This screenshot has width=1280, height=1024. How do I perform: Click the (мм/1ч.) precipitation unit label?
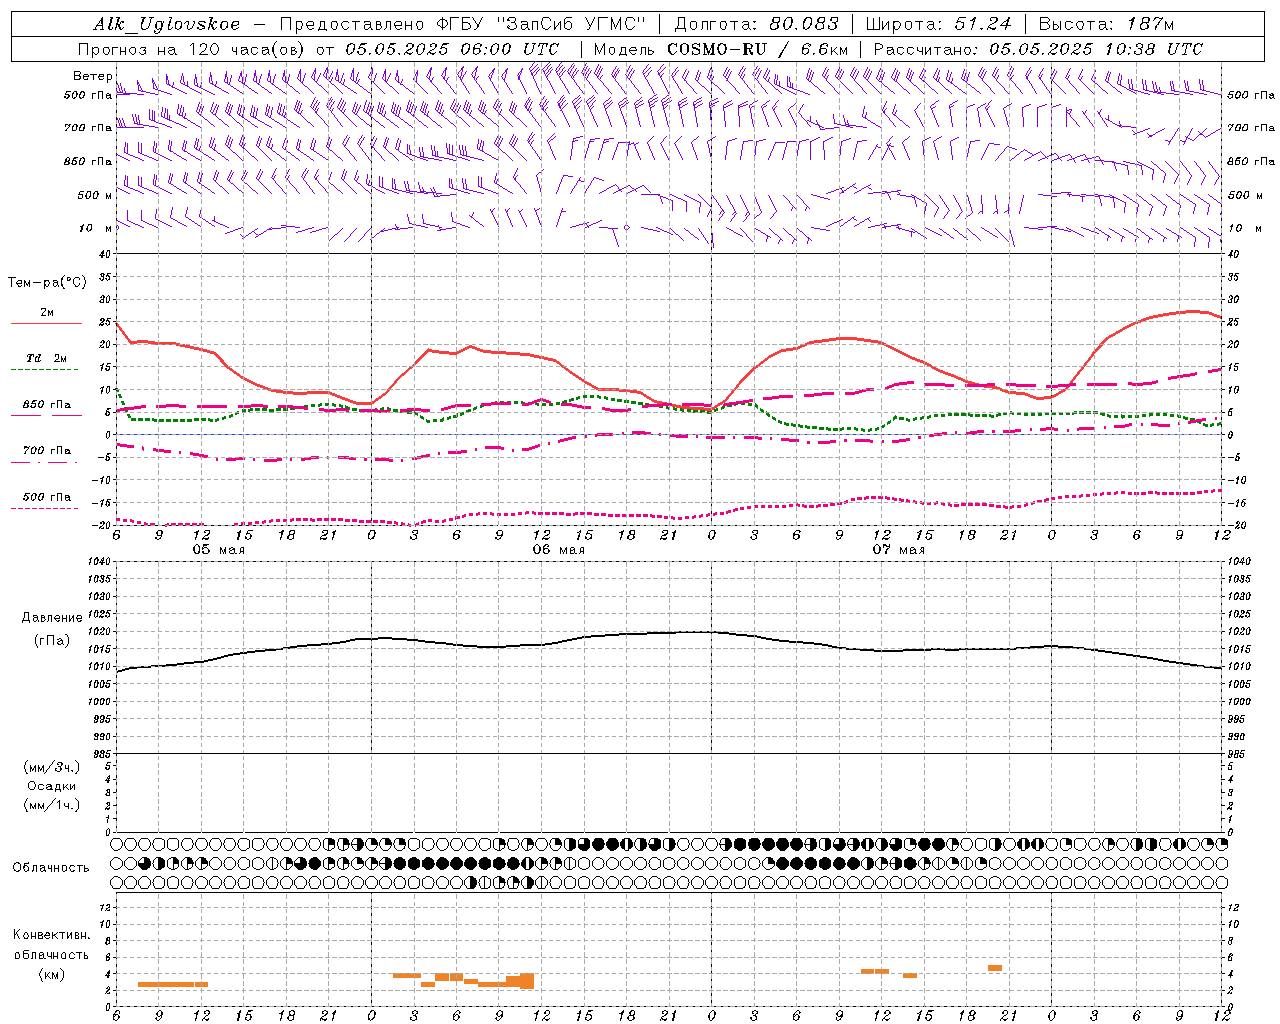[51, 805]
